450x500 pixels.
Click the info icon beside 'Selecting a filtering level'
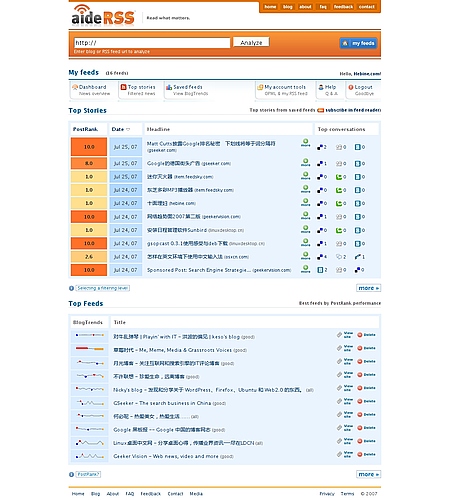tap(71, 288)
